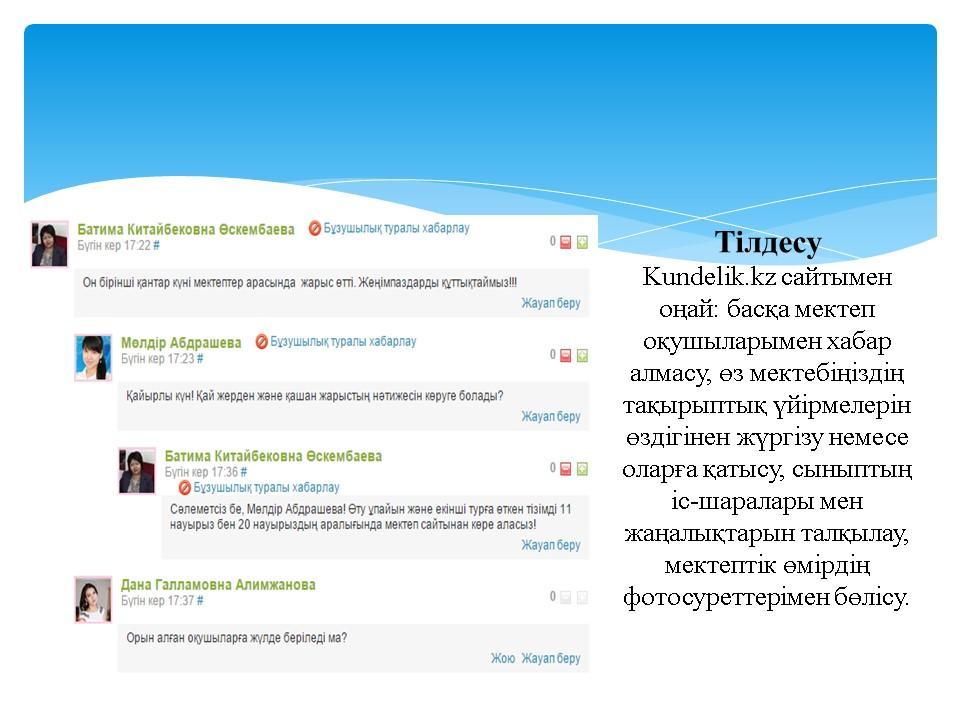Click the green upvote icon on Батима's 17:36 comment

pyautogui.click(x=582, y=468)
